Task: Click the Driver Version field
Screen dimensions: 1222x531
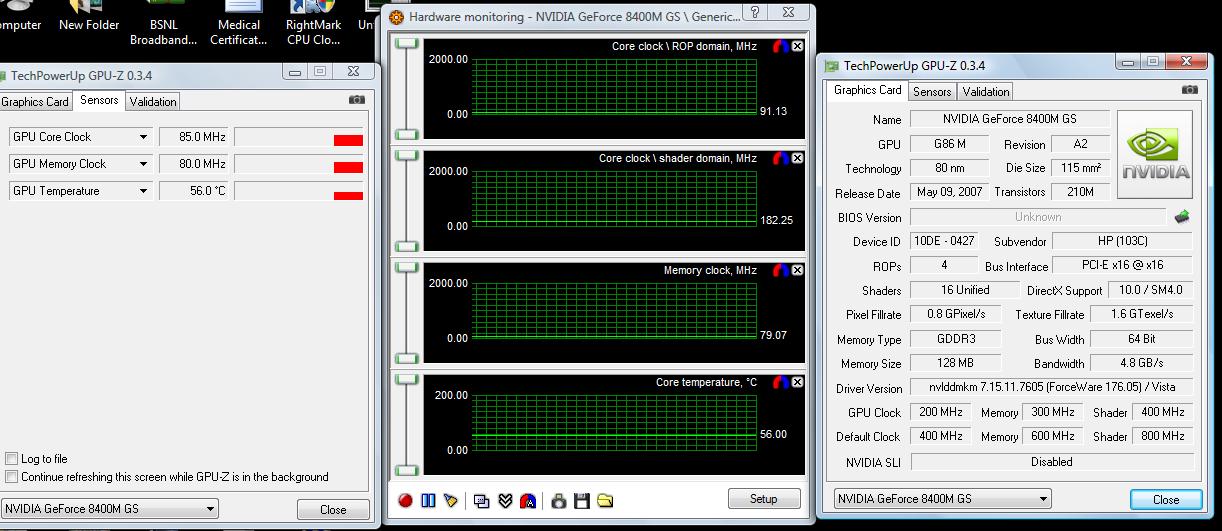Action: coord(1052,388)
